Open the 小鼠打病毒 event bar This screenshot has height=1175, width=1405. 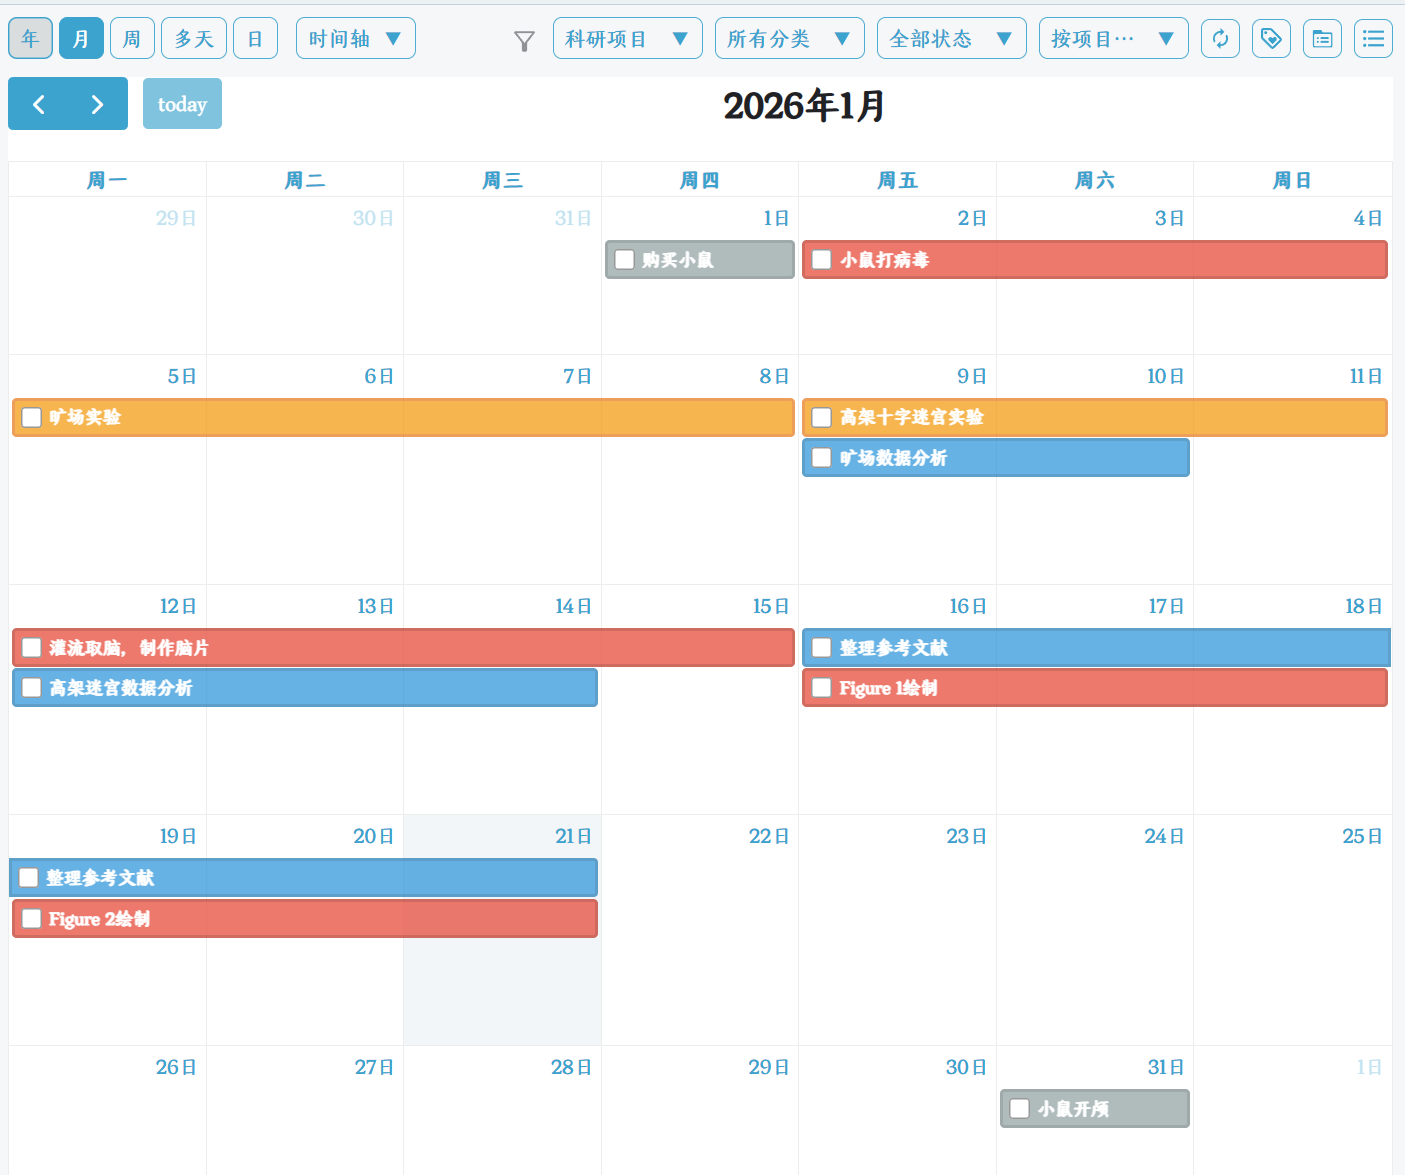[x=1095, y=260]
